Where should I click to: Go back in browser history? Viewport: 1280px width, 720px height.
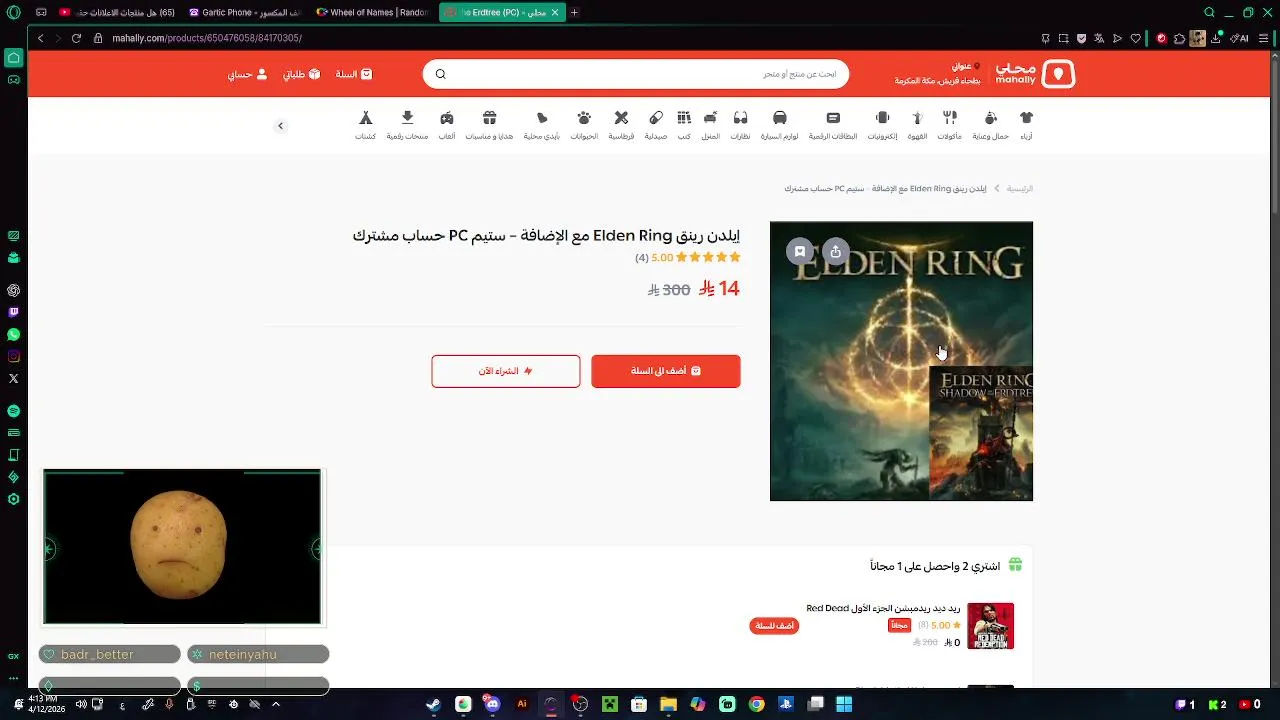click(41, 38)
